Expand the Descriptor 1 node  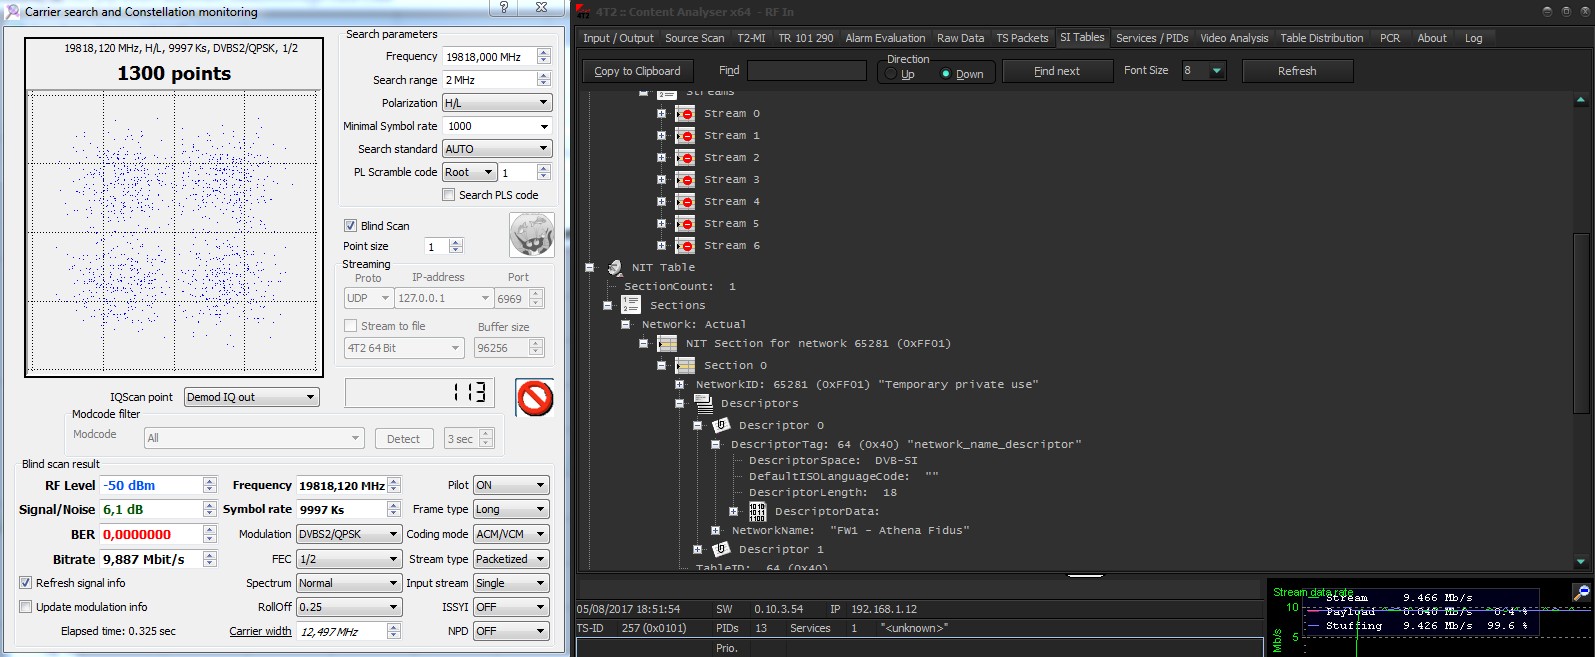tap(697, 550)
